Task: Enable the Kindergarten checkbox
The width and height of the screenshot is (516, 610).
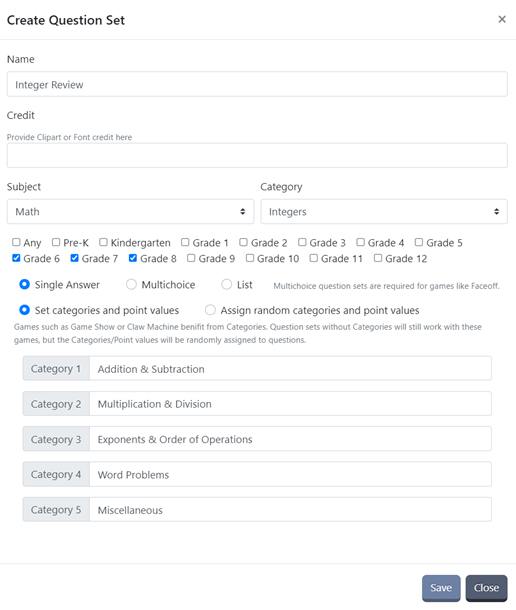Action: tap(103, 242)
